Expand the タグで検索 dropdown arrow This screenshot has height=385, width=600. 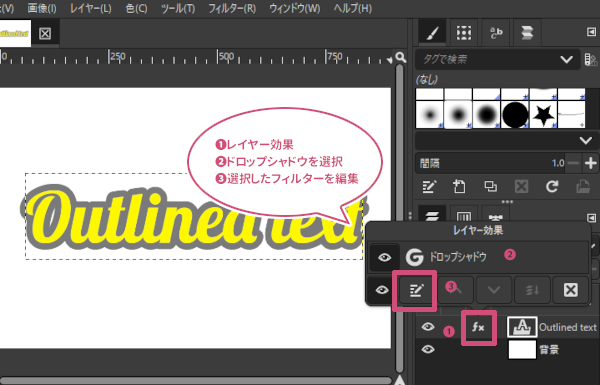pos(566,59)
